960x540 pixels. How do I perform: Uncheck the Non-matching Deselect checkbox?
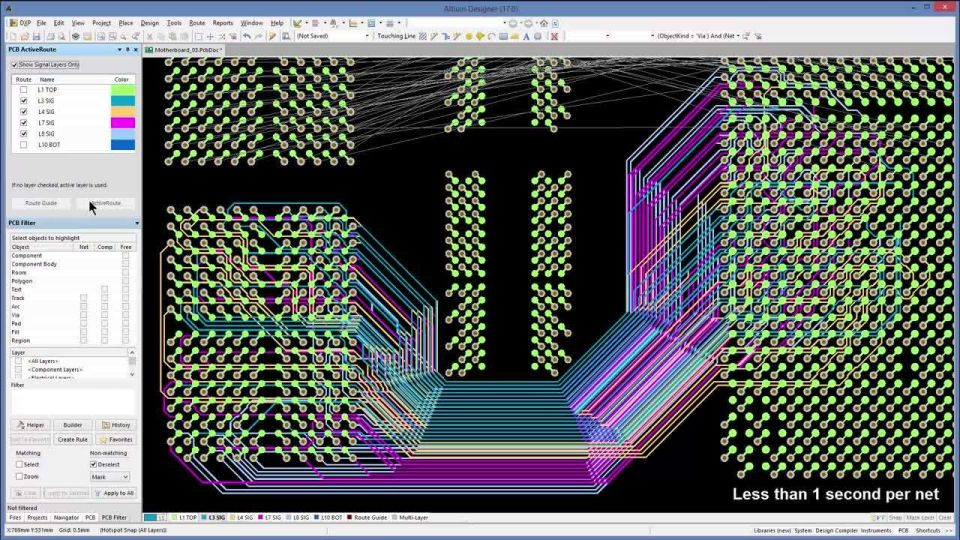[94, 465]
